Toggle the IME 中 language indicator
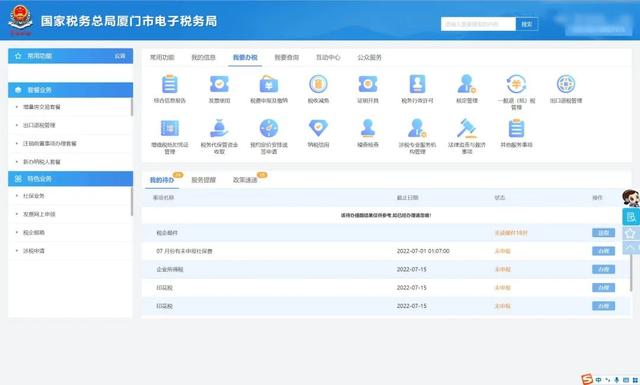The height and width of the screenshot is (385, 640). click(x=598, y=380)
